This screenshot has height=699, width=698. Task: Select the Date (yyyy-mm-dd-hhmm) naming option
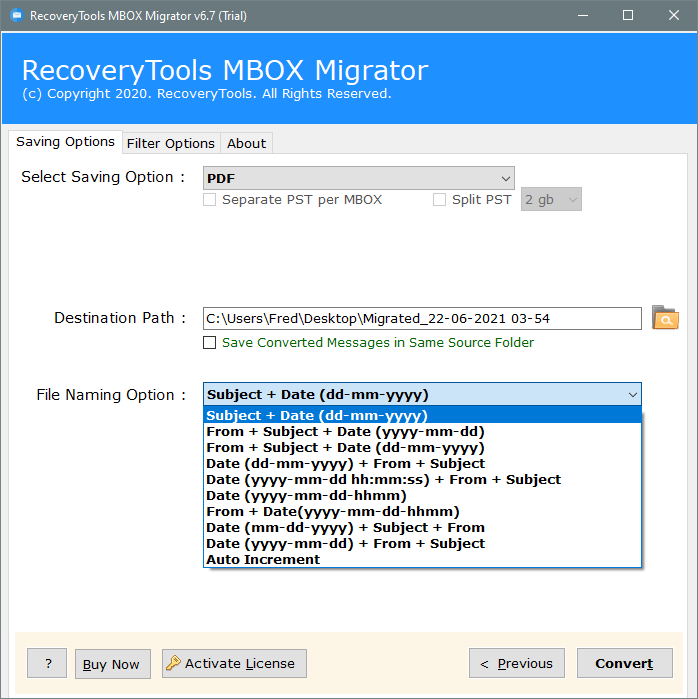click(422, 496)
